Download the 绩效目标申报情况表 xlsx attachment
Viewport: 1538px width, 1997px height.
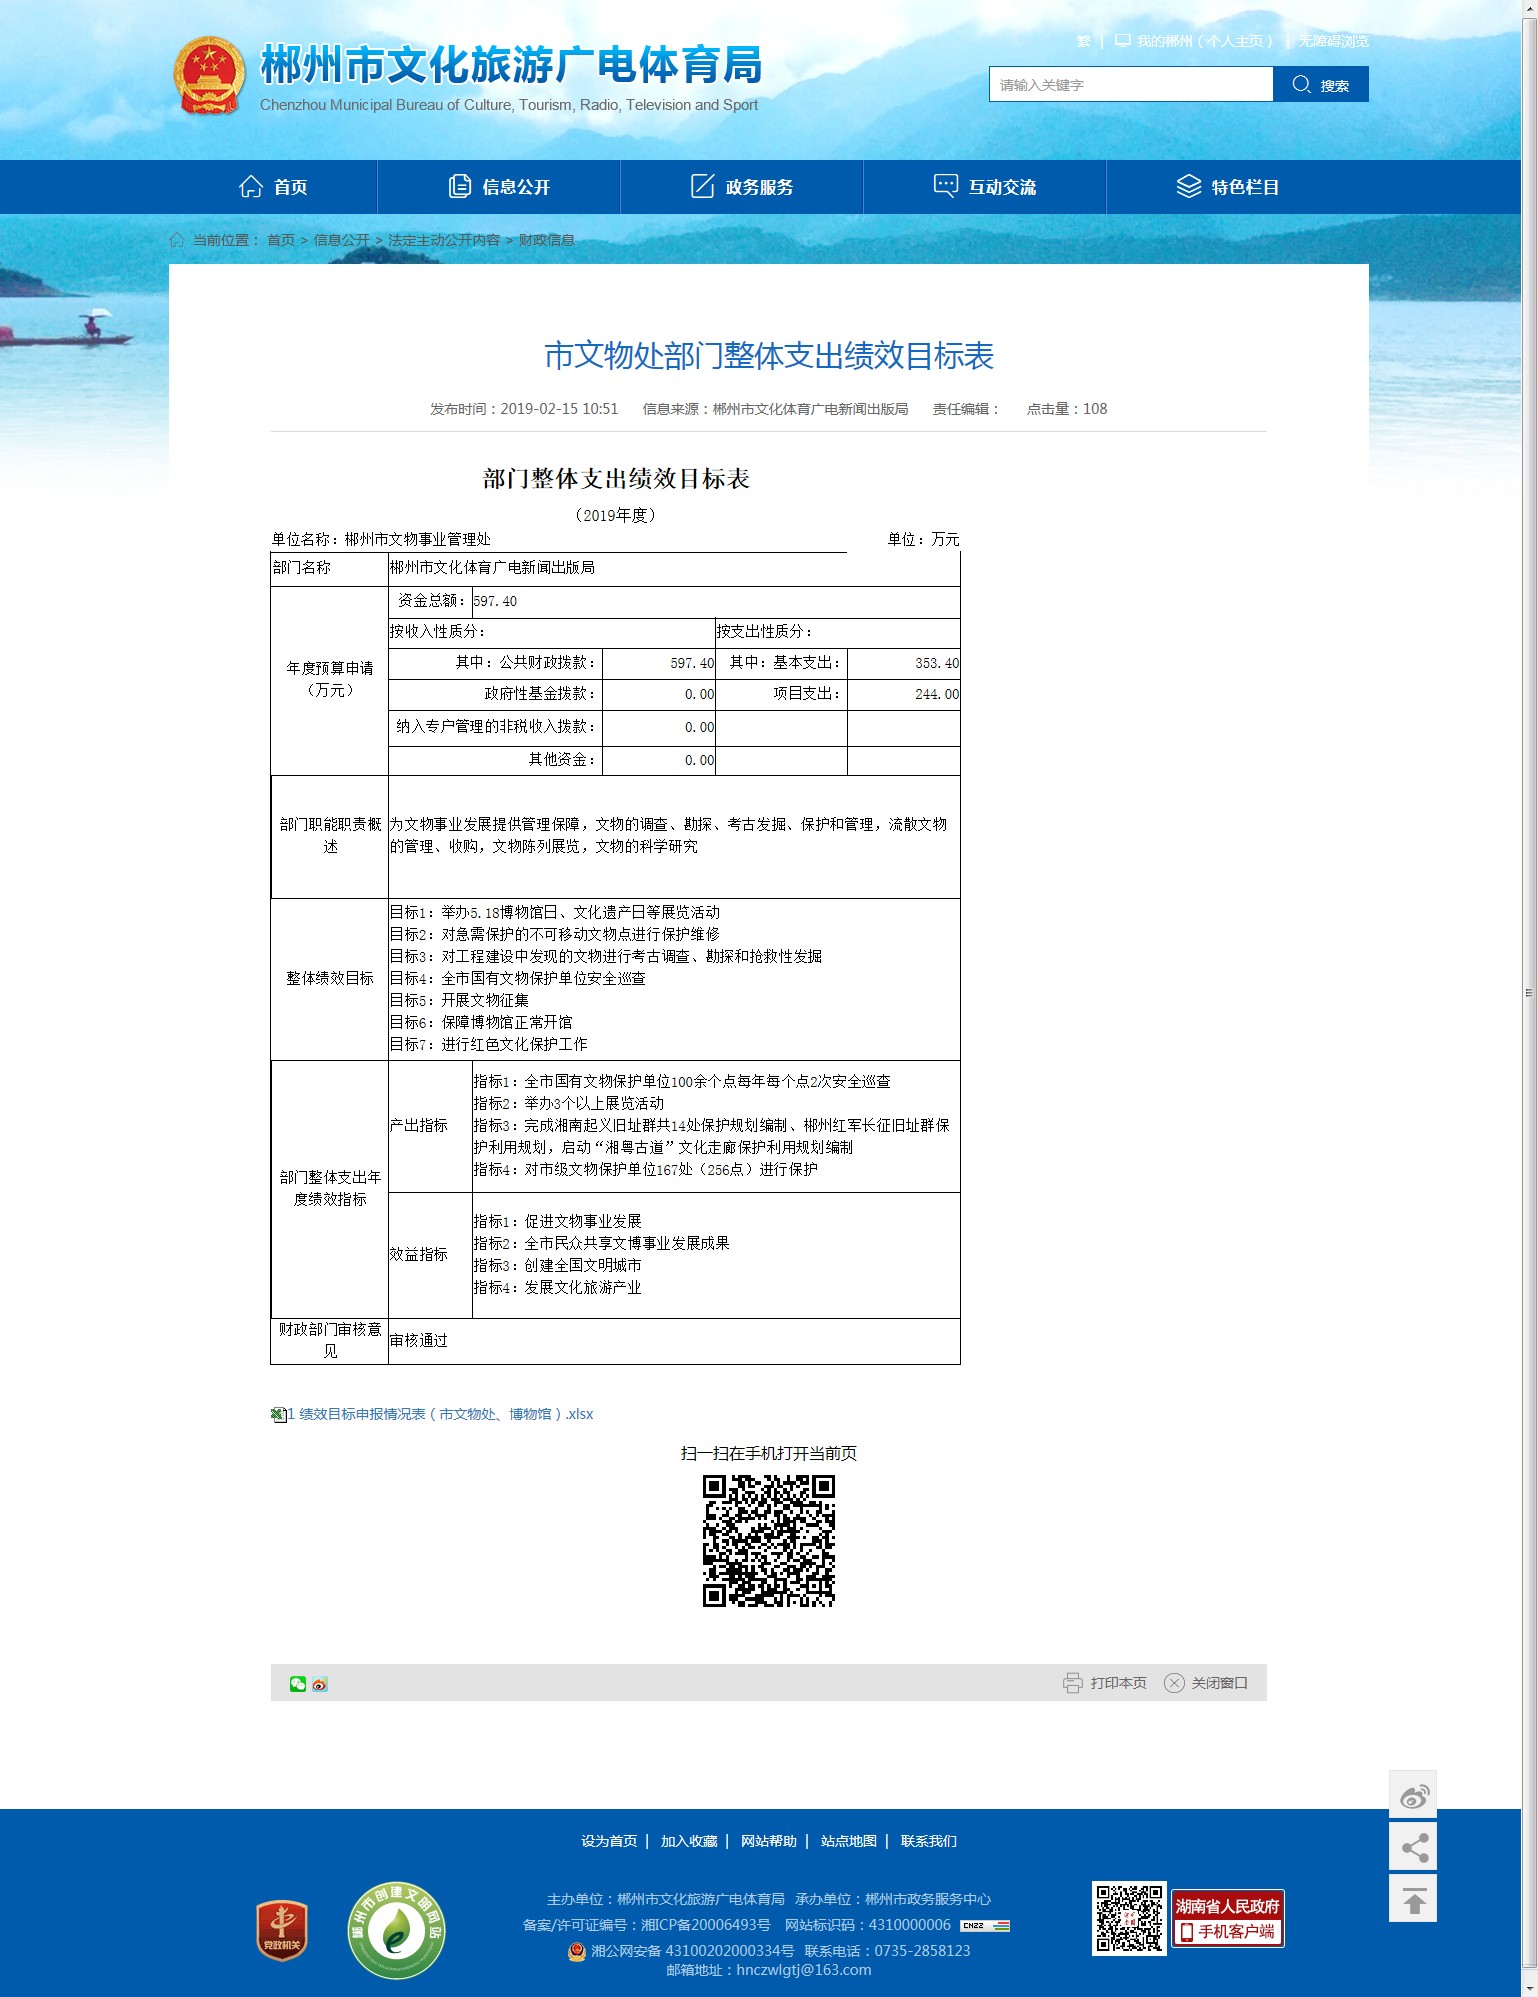440,1414
